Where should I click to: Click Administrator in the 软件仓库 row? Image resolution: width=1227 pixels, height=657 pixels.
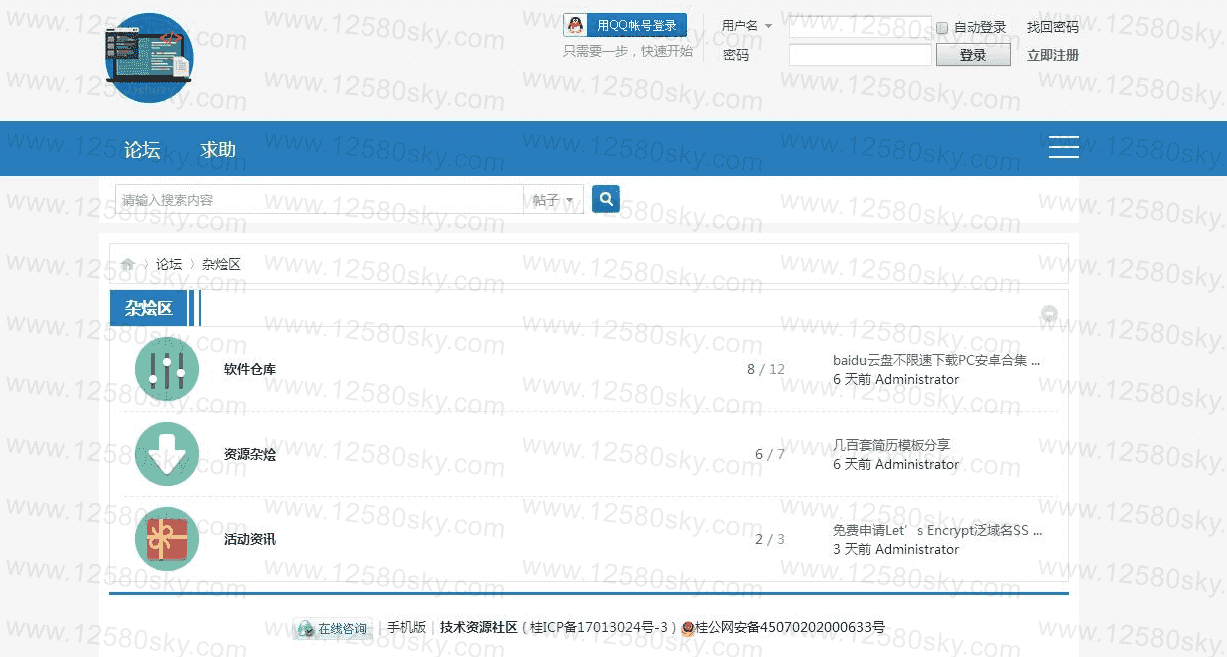click(x=917, y=379)
